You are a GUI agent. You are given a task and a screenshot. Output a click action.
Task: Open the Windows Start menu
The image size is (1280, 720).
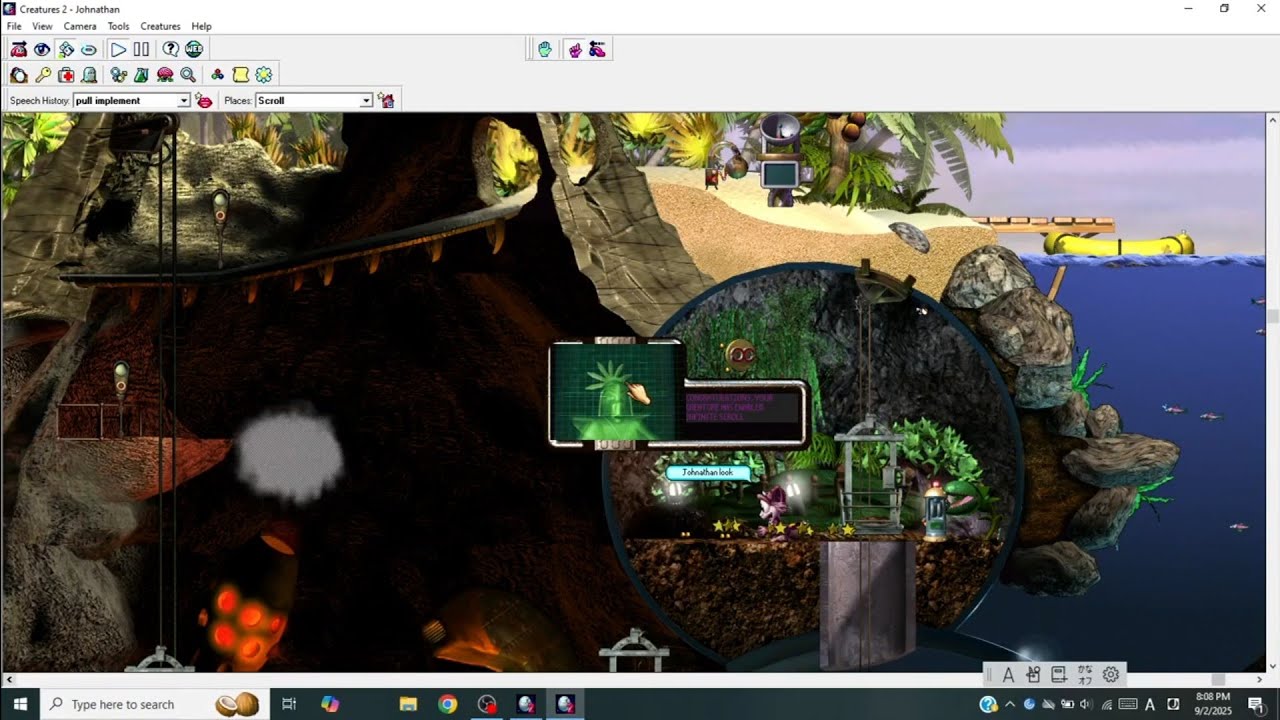pos(20,704)
